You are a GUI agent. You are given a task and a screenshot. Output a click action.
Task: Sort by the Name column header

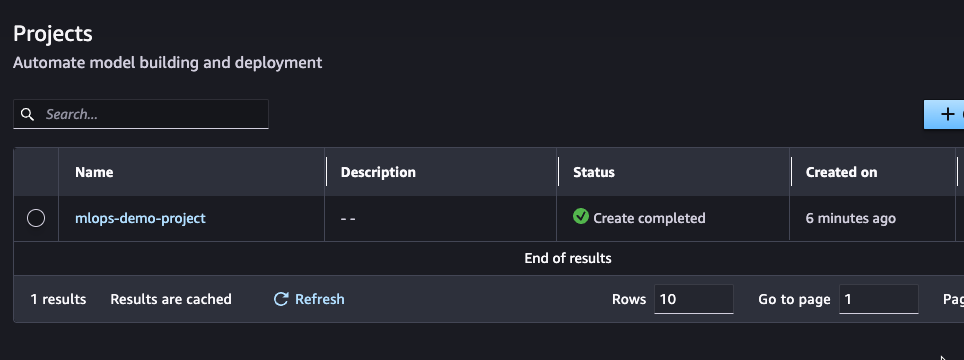[94, 172]
